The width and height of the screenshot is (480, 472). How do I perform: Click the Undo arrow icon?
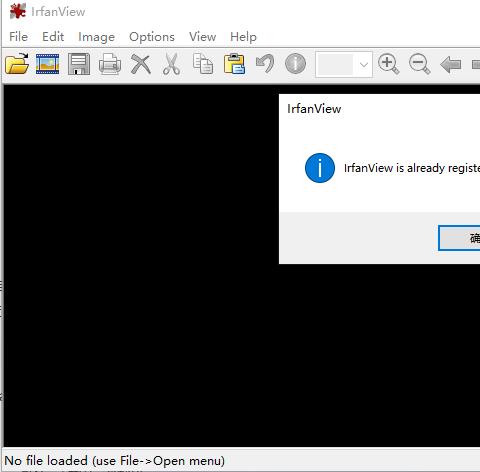point(265,63)
